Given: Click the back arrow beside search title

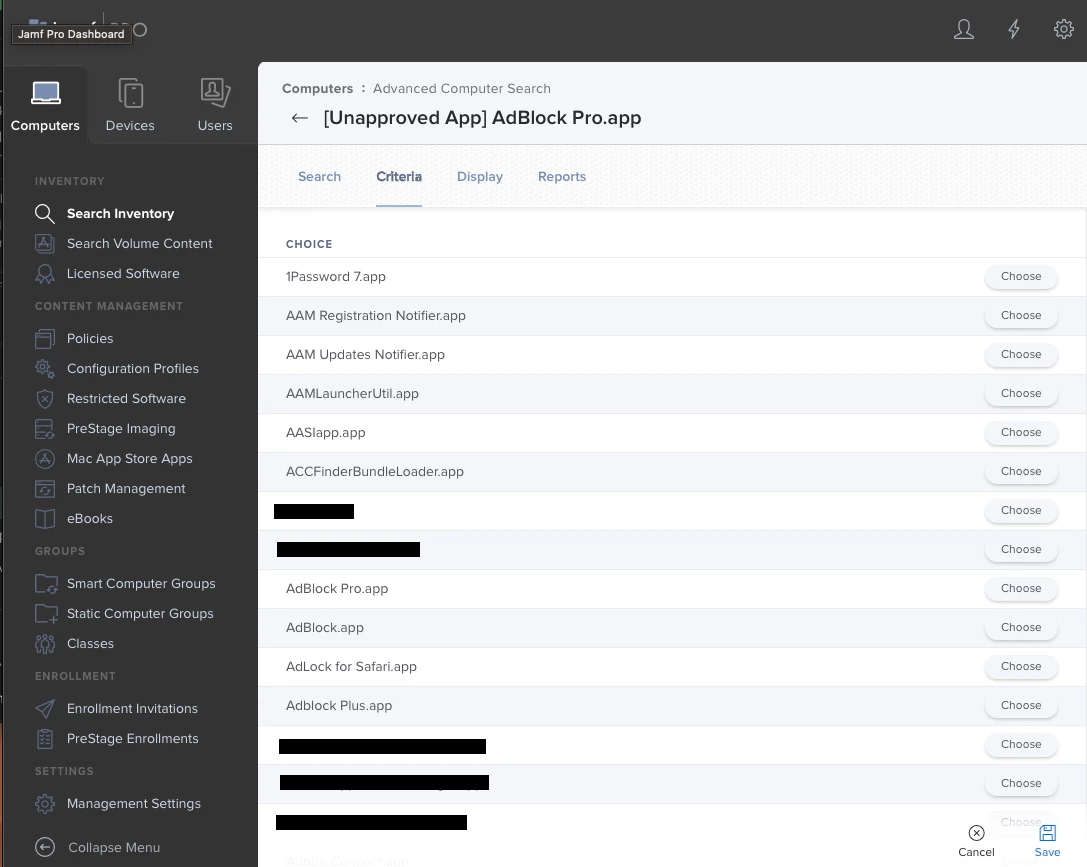Looking at the screenshot, I should tap(299, 118).
